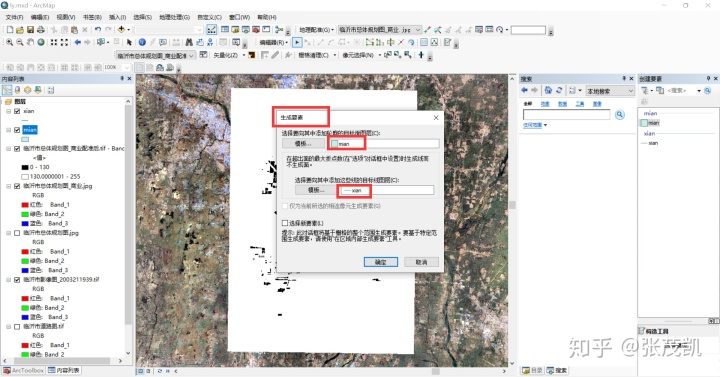Click 模板 button next to xian
720x377 pixels.
[x=316, y=190]
